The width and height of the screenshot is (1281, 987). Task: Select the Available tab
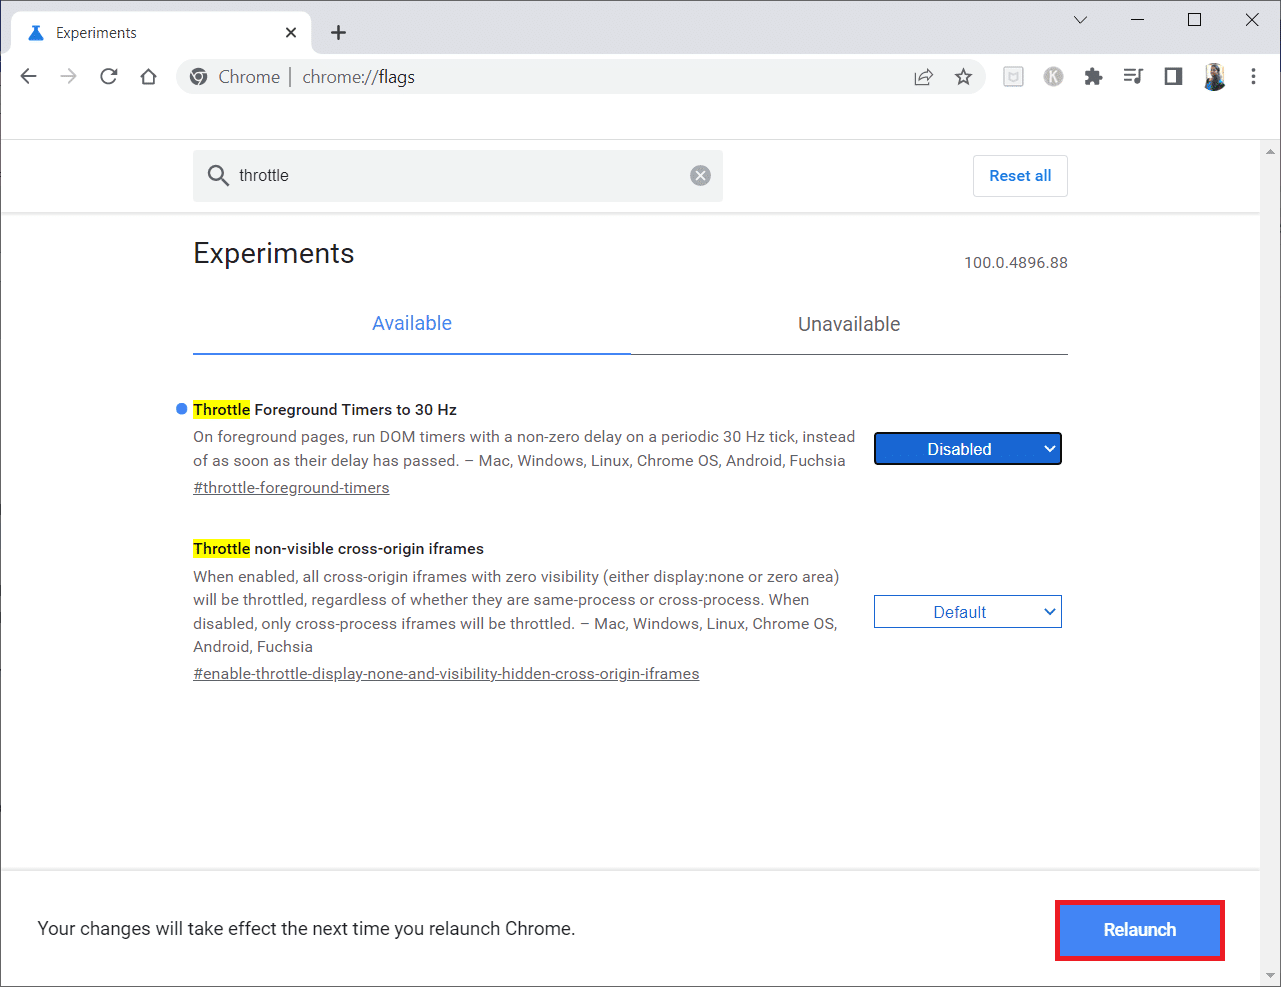(x=411, y=324)
